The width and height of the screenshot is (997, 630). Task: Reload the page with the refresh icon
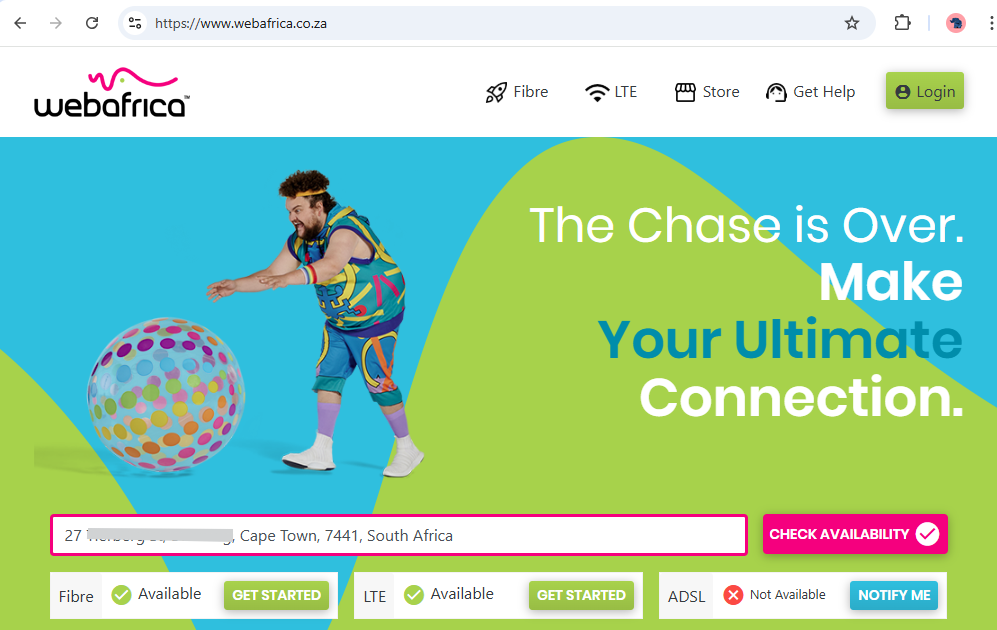coord(92,24)
